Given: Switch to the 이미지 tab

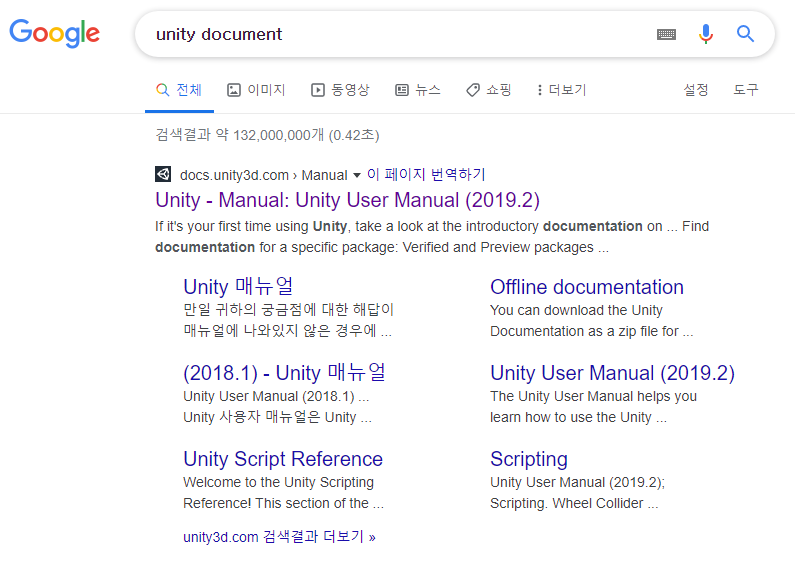Looking at the screenshot, I should pyautogui.click(x=256, y=90).
